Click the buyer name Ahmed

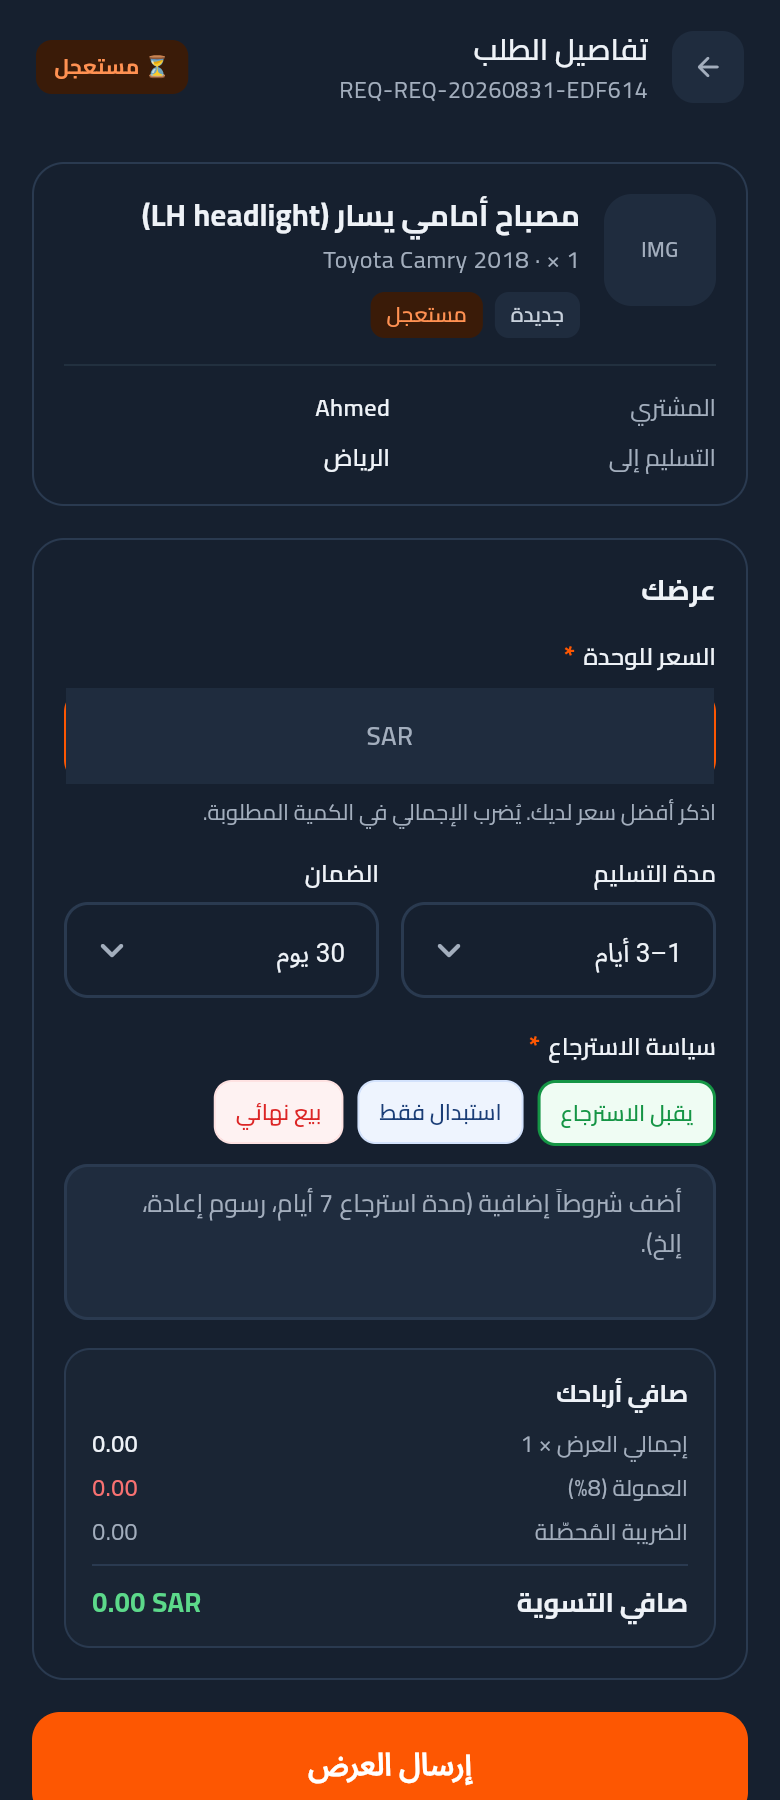coord(352,408)
